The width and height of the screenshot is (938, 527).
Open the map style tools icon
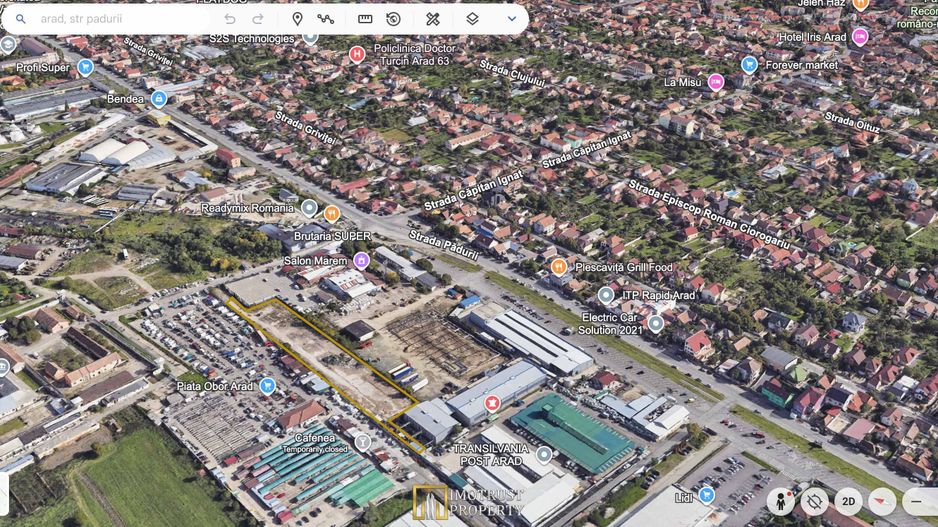[x=433, y=19]
